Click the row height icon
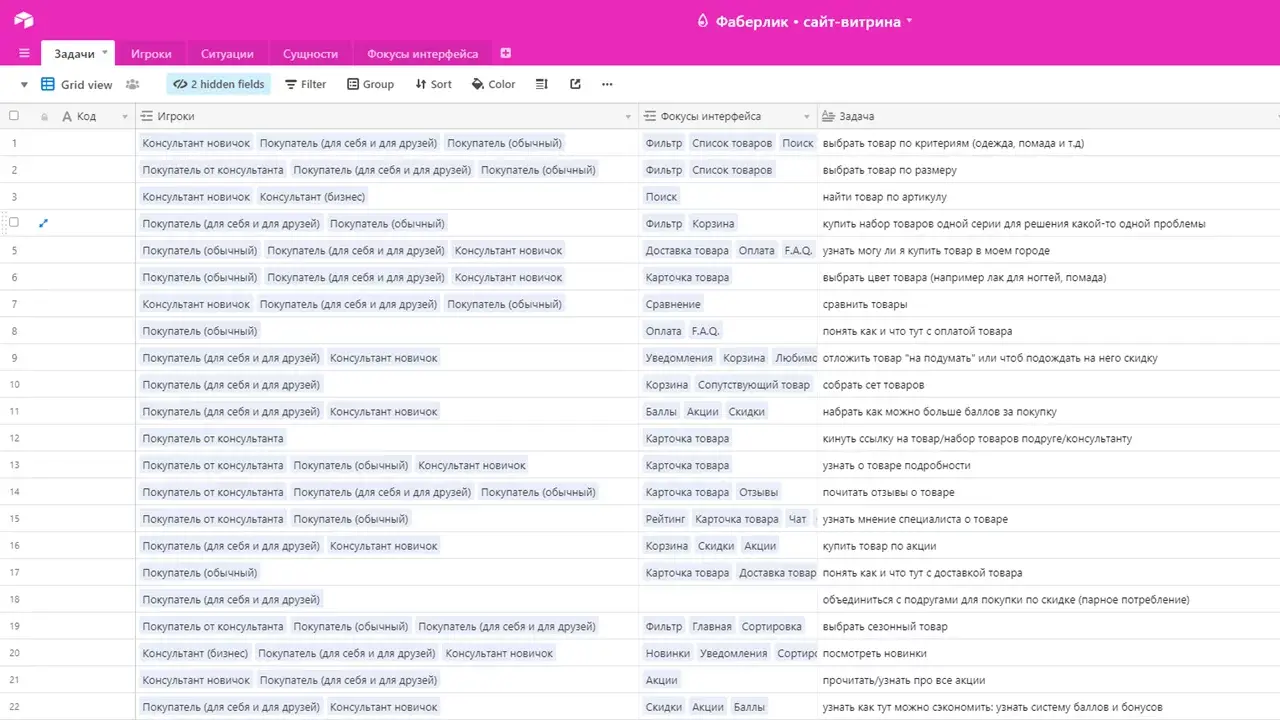The image size is (1280, 720). tap(541, 84)
